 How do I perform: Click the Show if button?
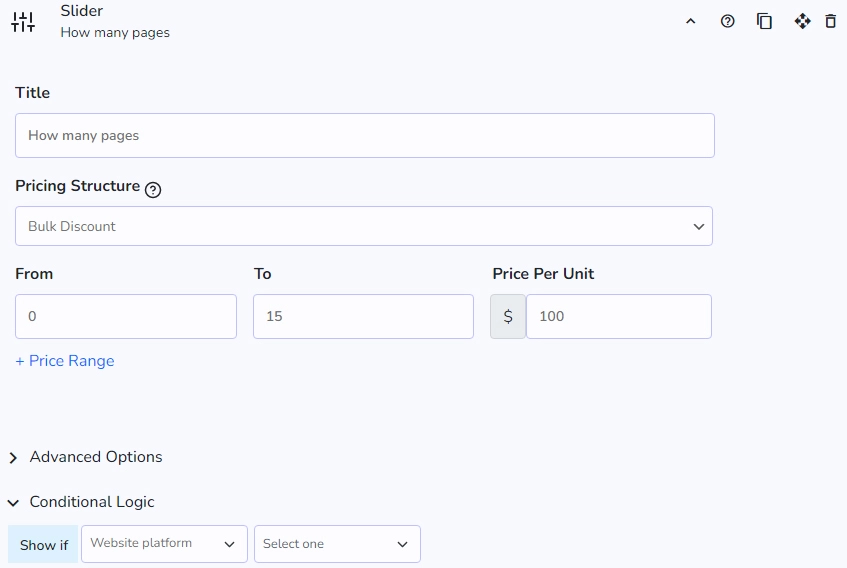pyautogui.click(x=43, y=544)
